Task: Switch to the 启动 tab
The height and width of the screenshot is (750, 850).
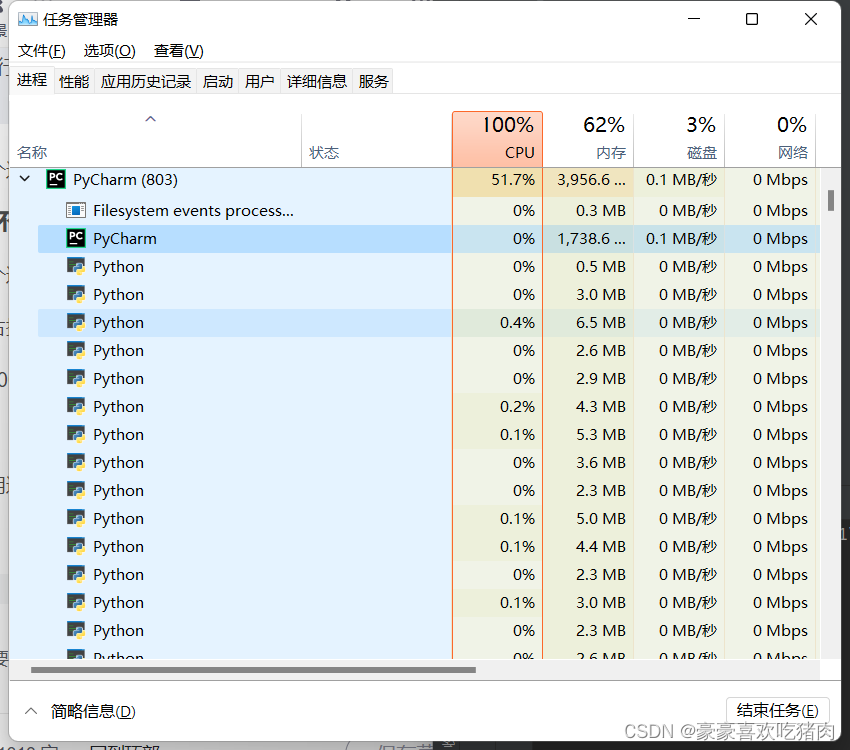Action: click(x=218, y=81)
